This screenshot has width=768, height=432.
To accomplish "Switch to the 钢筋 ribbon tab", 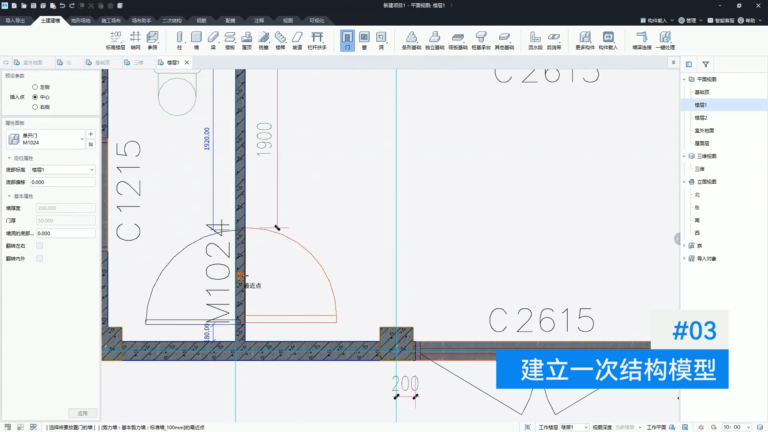I will (201, 21).
